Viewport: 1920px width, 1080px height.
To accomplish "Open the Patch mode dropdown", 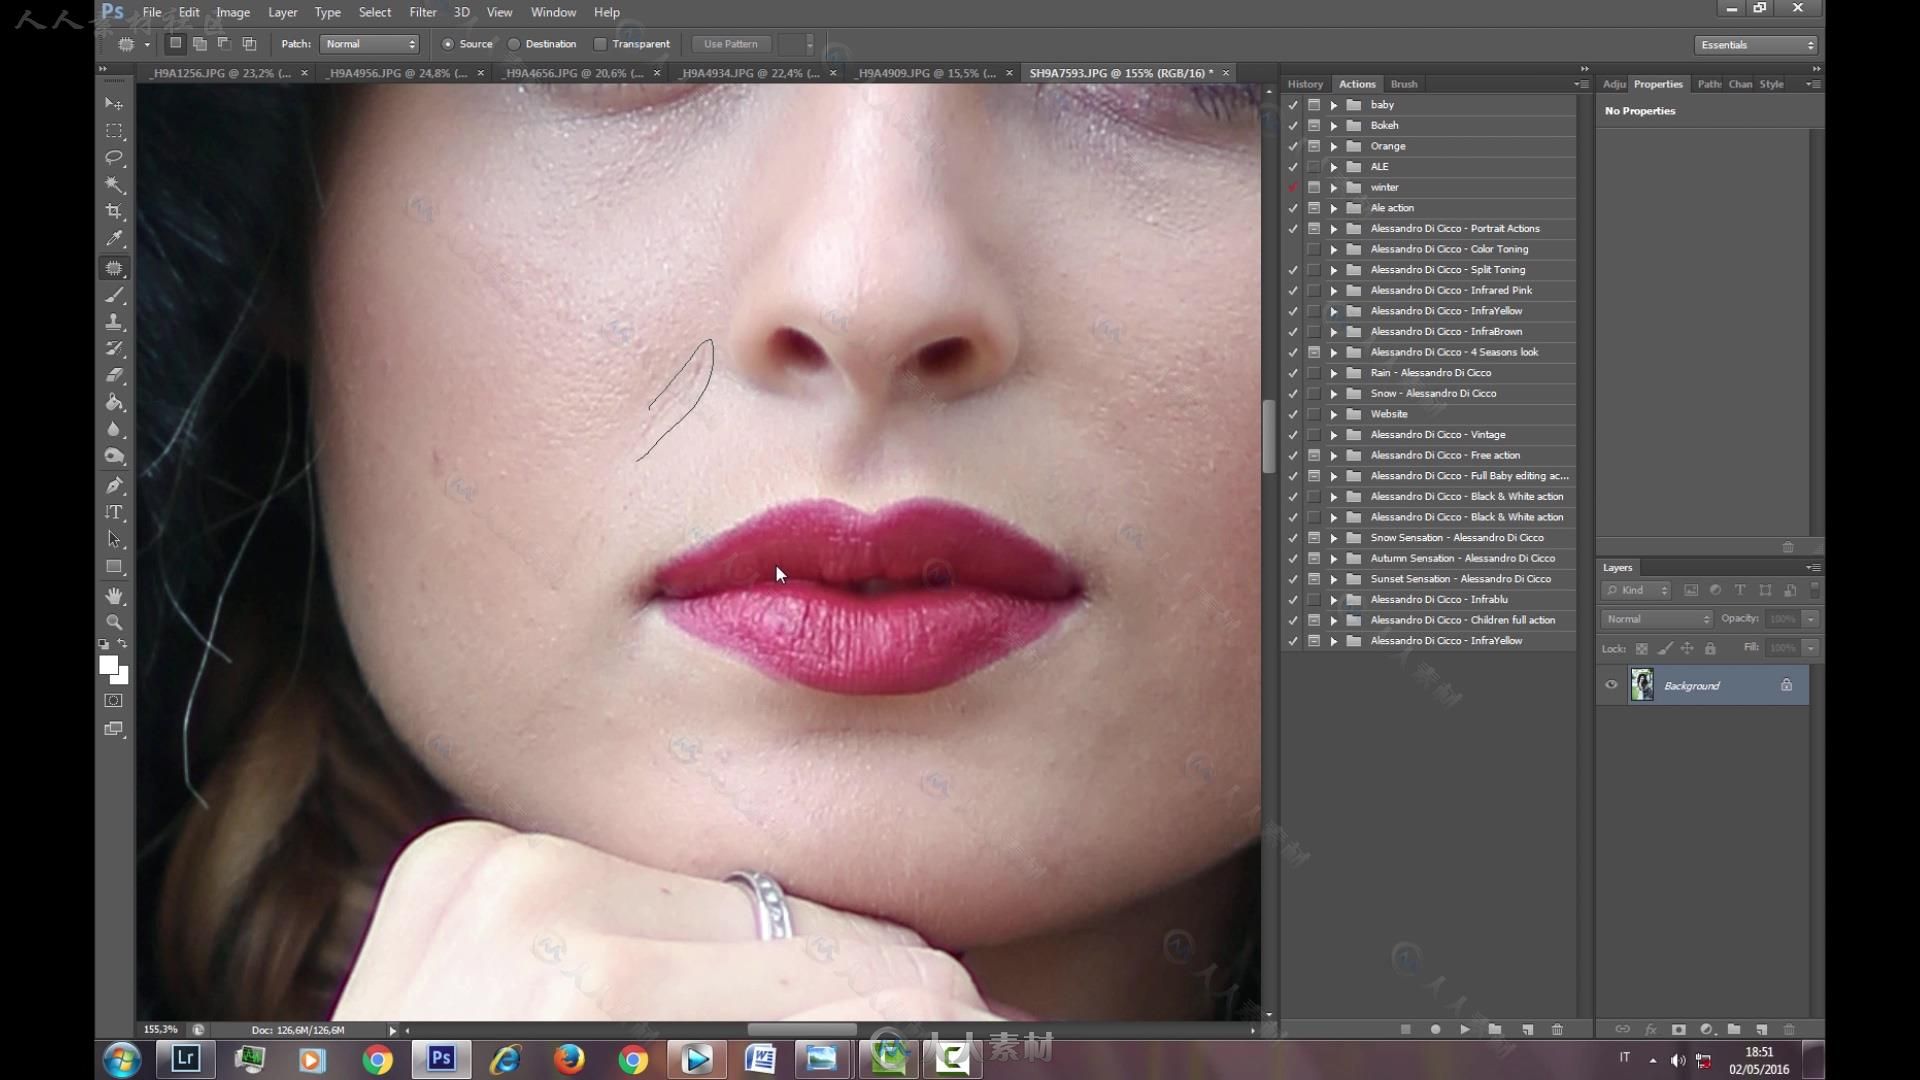I will (370, 44).
